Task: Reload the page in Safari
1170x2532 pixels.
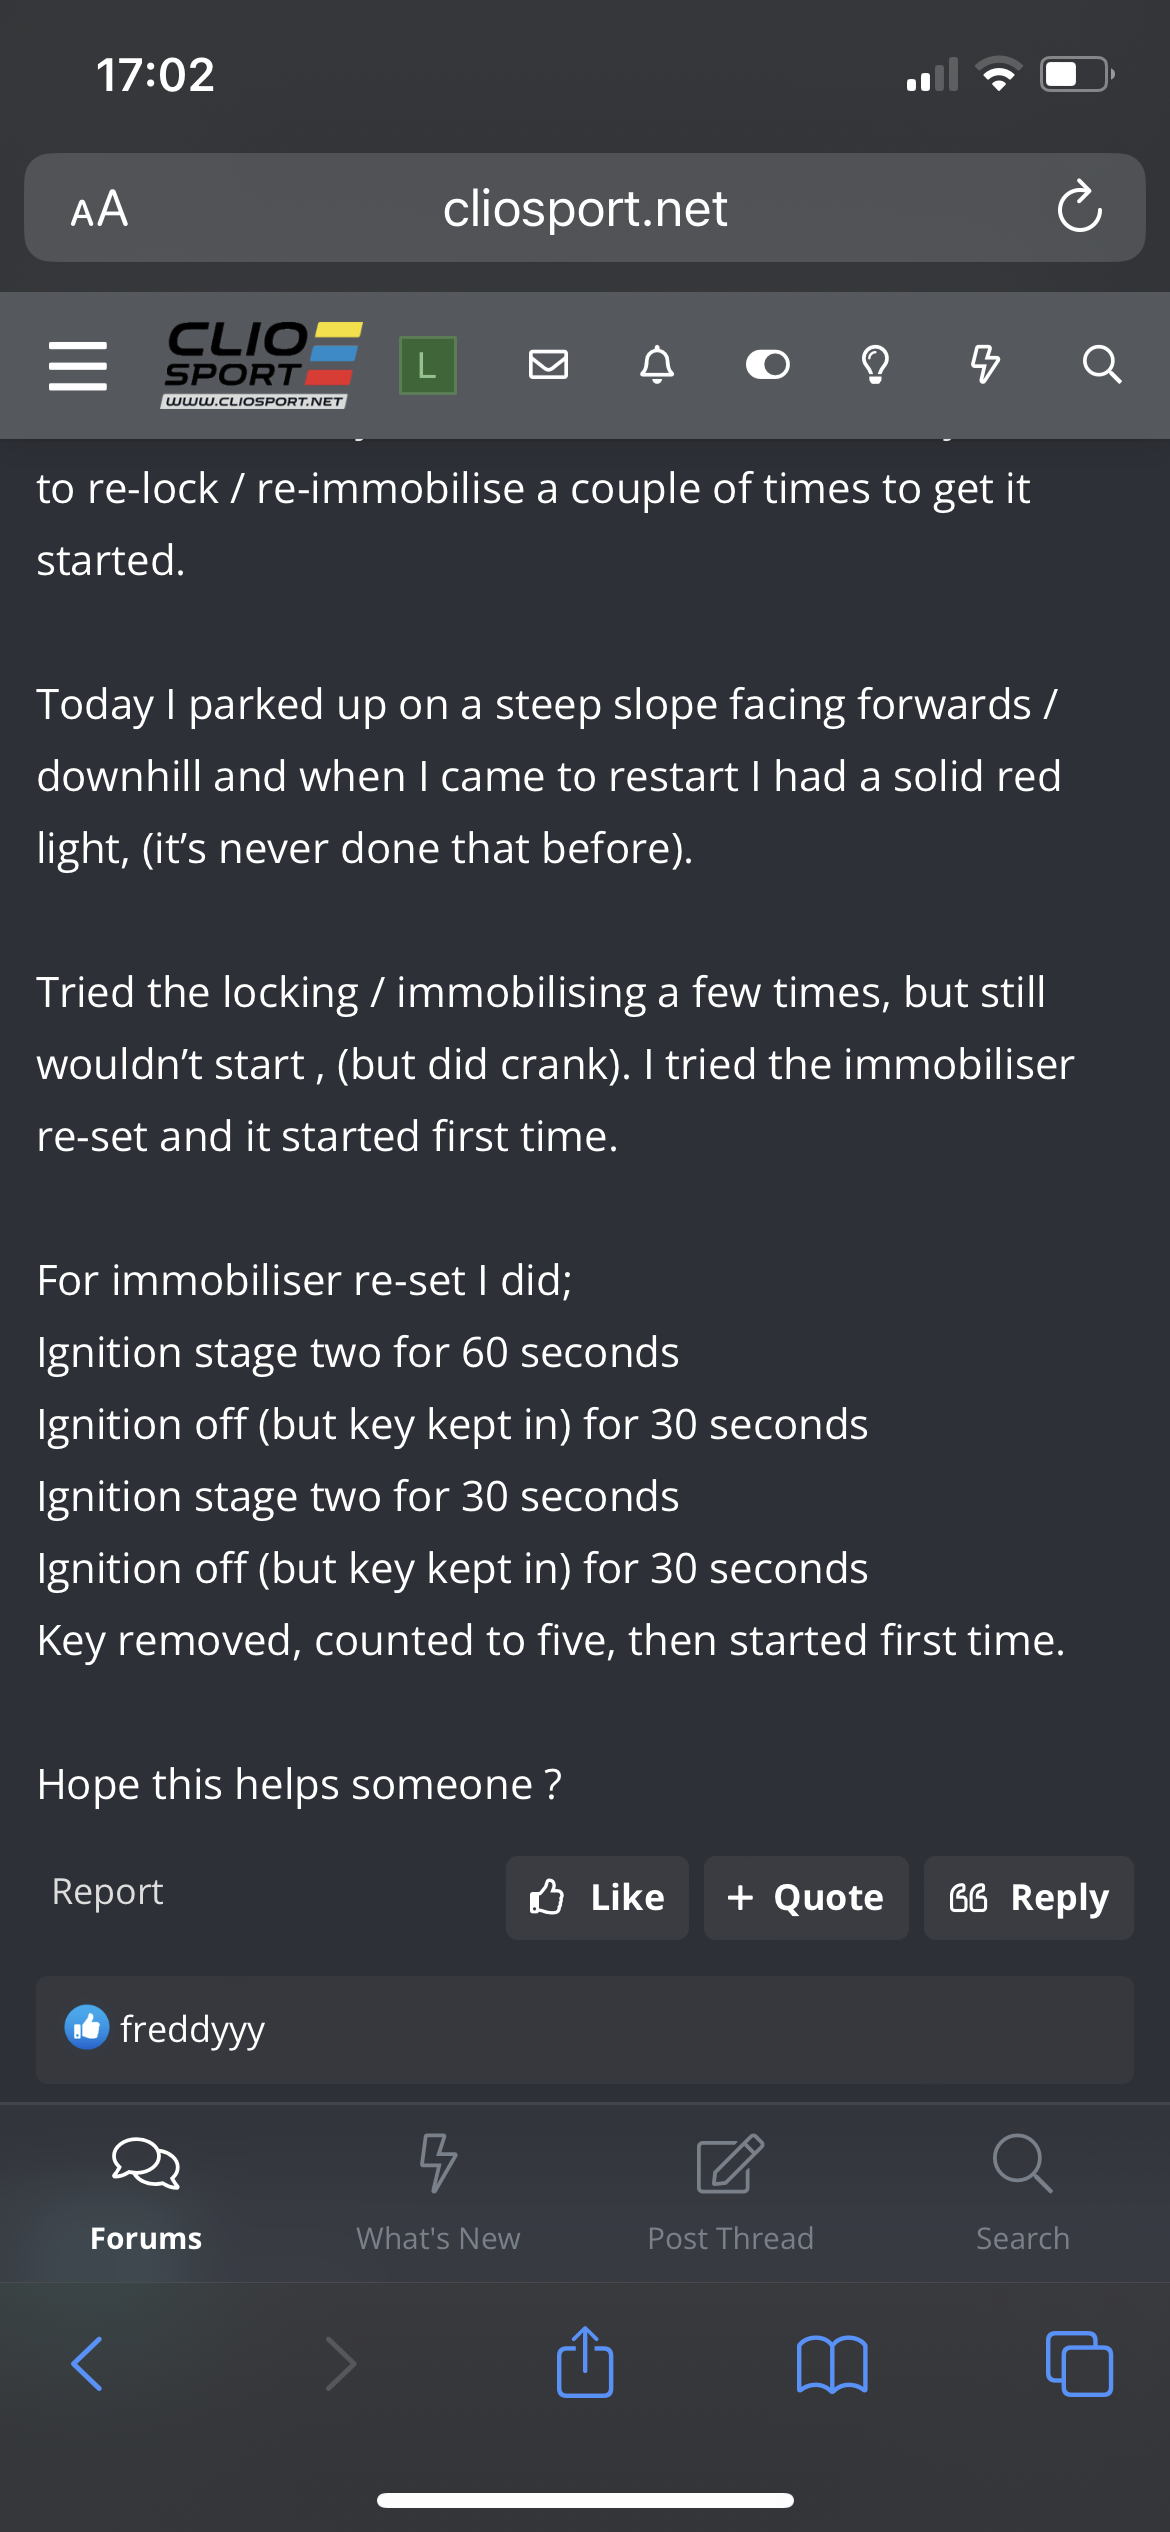Action: (x=1080, y=208)
